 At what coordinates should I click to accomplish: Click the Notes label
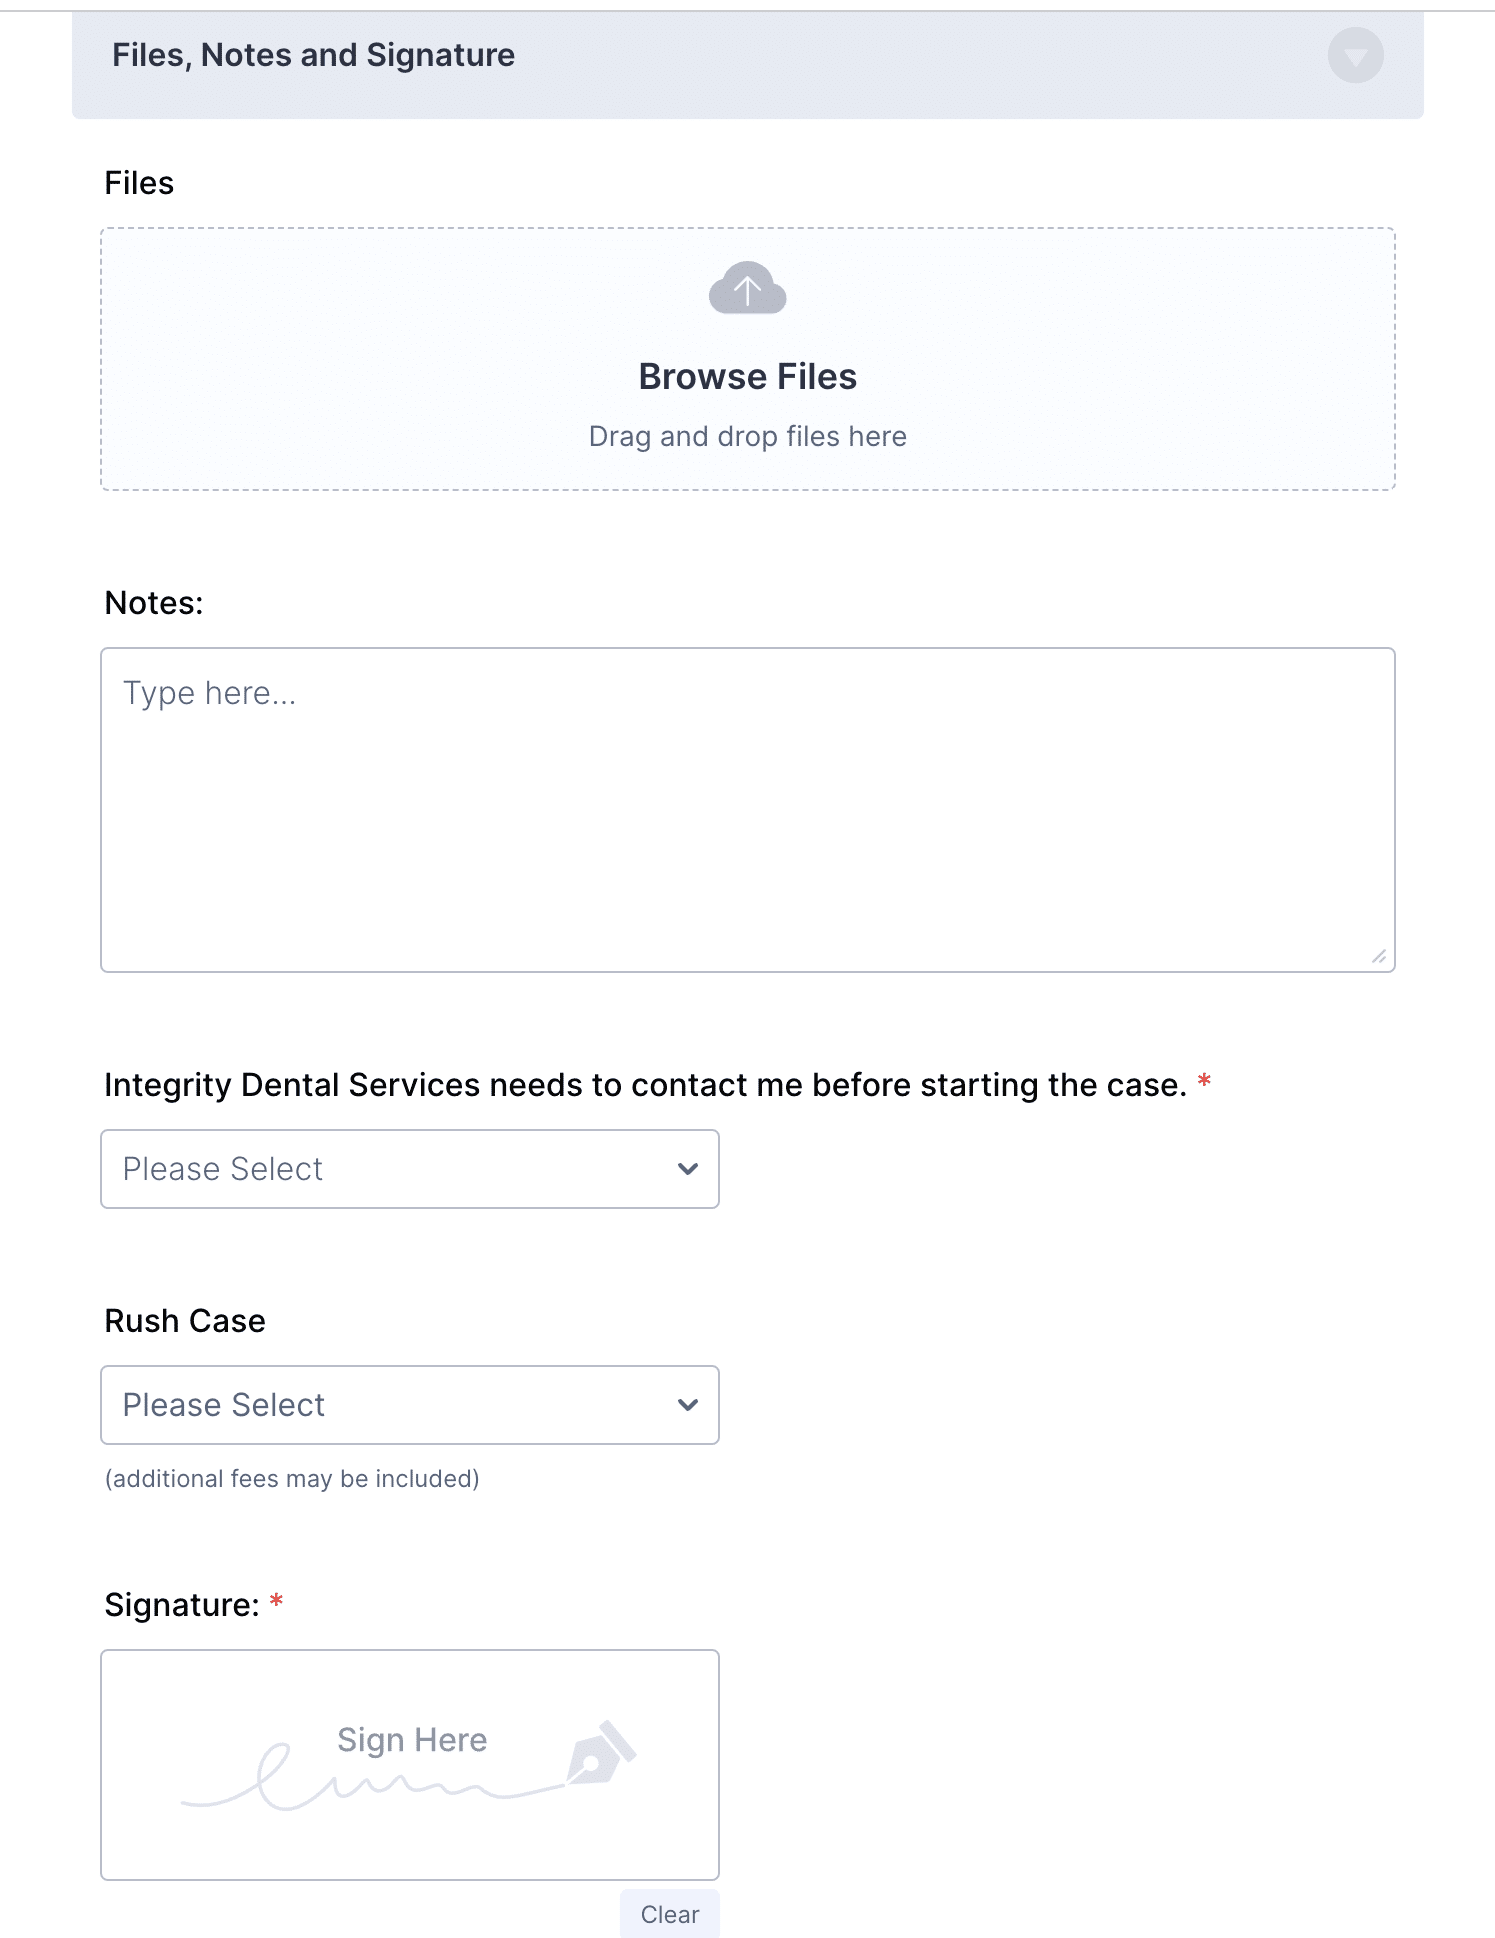pos(154,603)
